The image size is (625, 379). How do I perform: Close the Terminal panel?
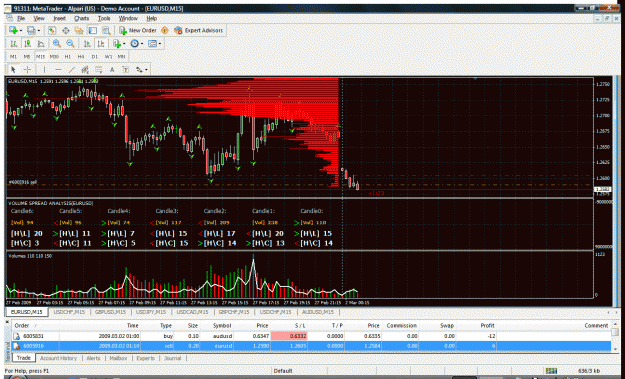7,321
